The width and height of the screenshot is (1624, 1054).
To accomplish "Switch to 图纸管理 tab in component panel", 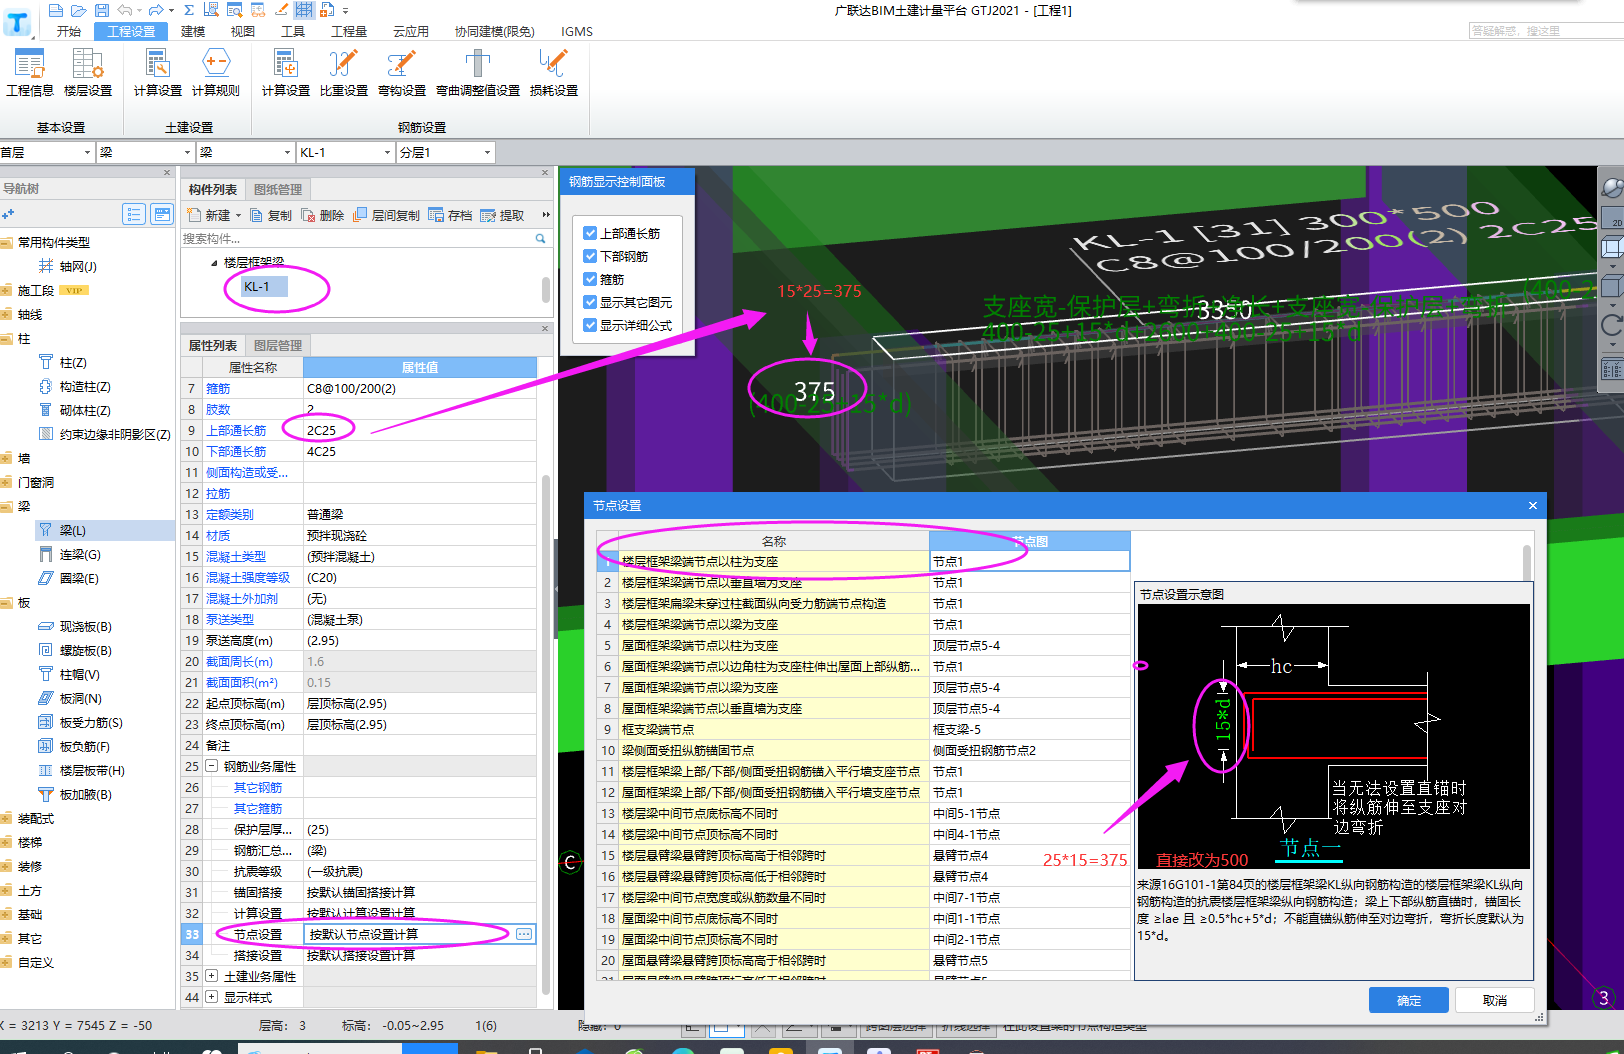I will [278, 190].
